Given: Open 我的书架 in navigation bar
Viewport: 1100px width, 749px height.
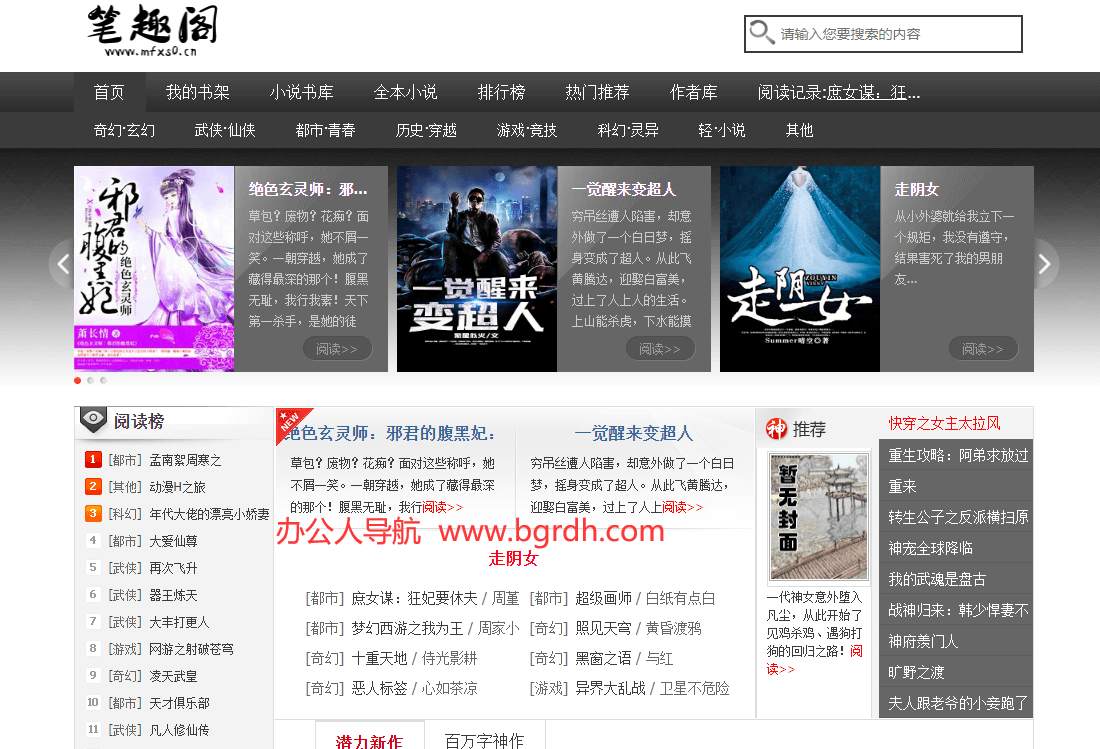Looking at the screenshot, I should (x=197, y=92).
